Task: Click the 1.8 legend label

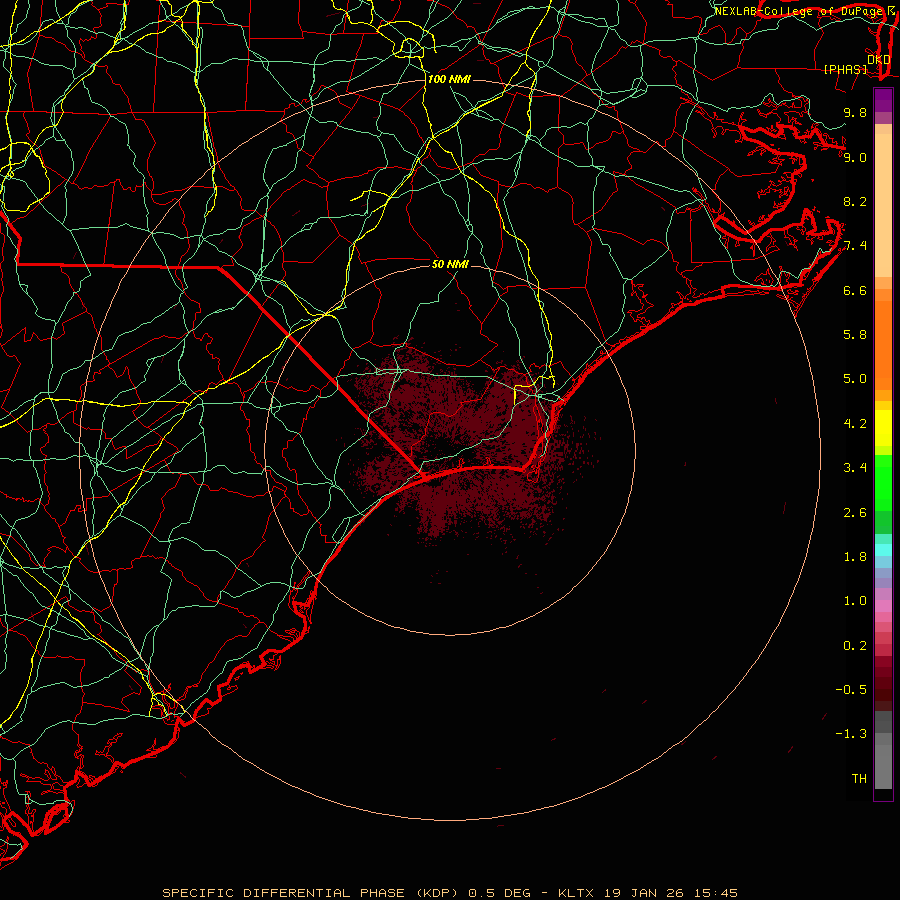Action: (x=855, y=557)
